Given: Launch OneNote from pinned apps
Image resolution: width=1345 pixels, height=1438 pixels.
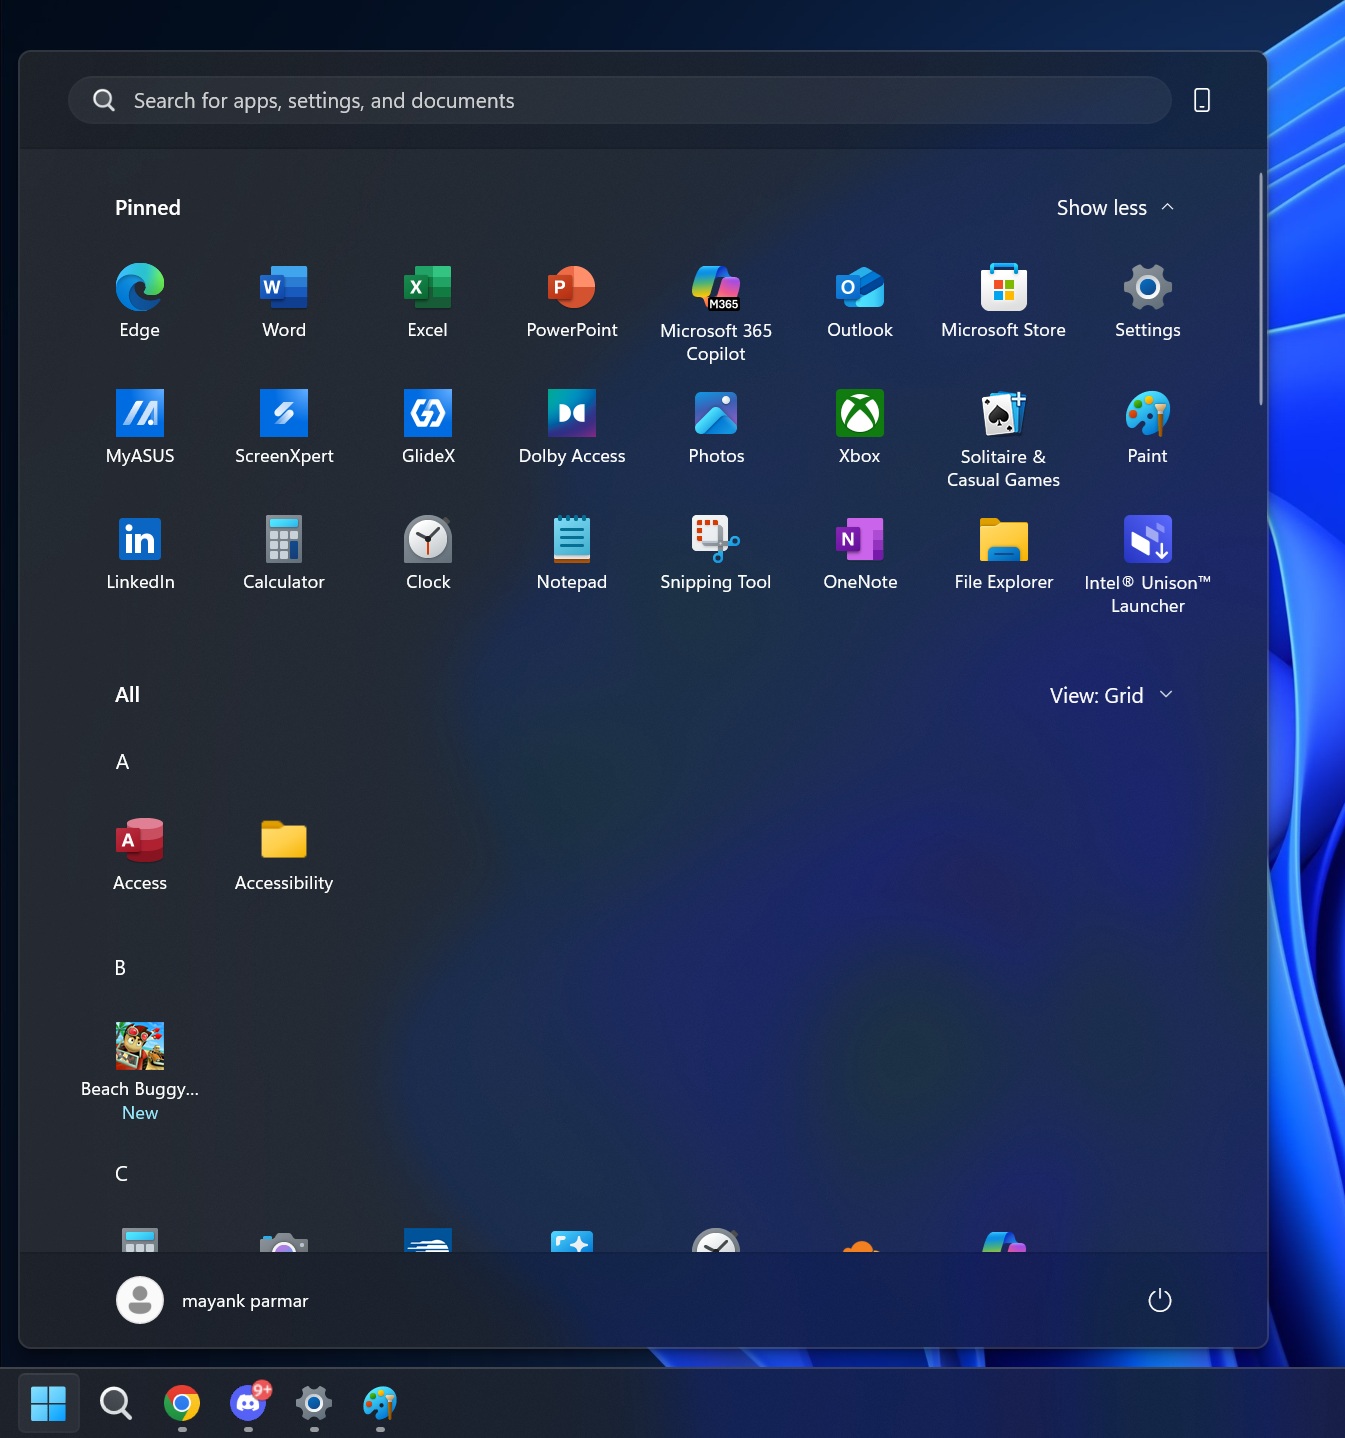Looking at the screenshot, I should (x=860, y=553).
